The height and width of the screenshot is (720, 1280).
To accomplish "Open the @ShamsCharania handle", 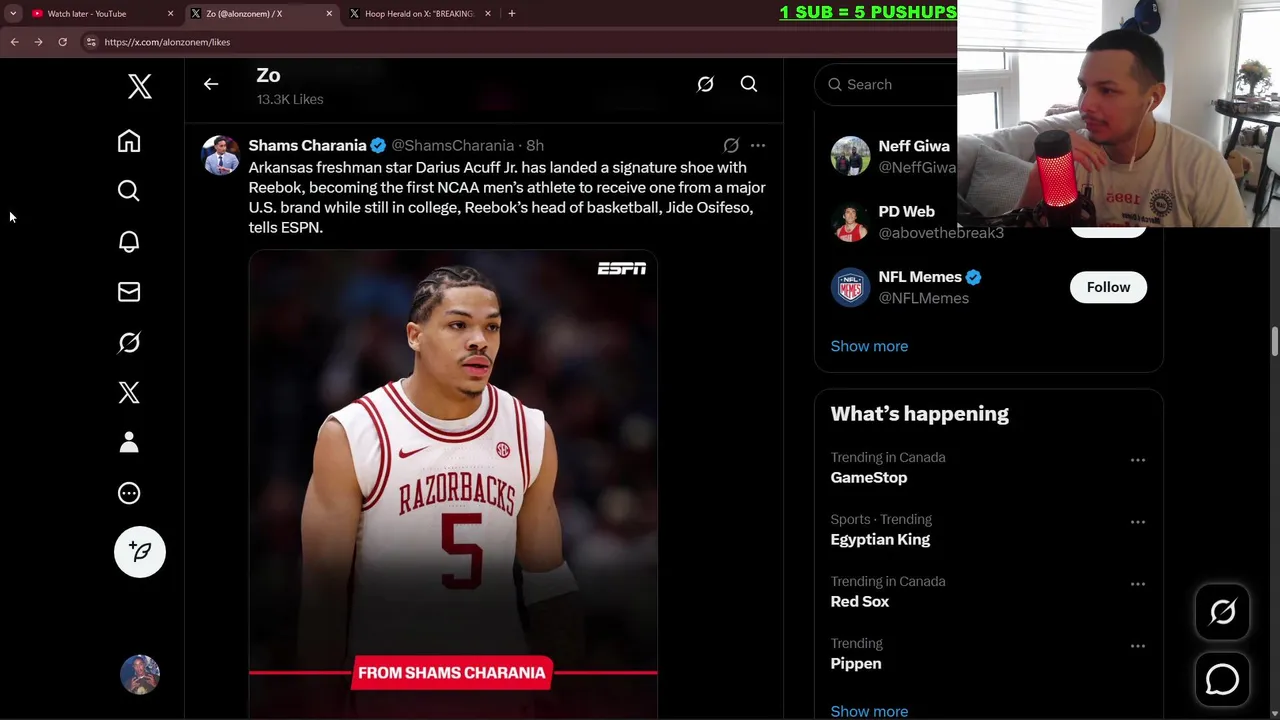I will [452, 145].
